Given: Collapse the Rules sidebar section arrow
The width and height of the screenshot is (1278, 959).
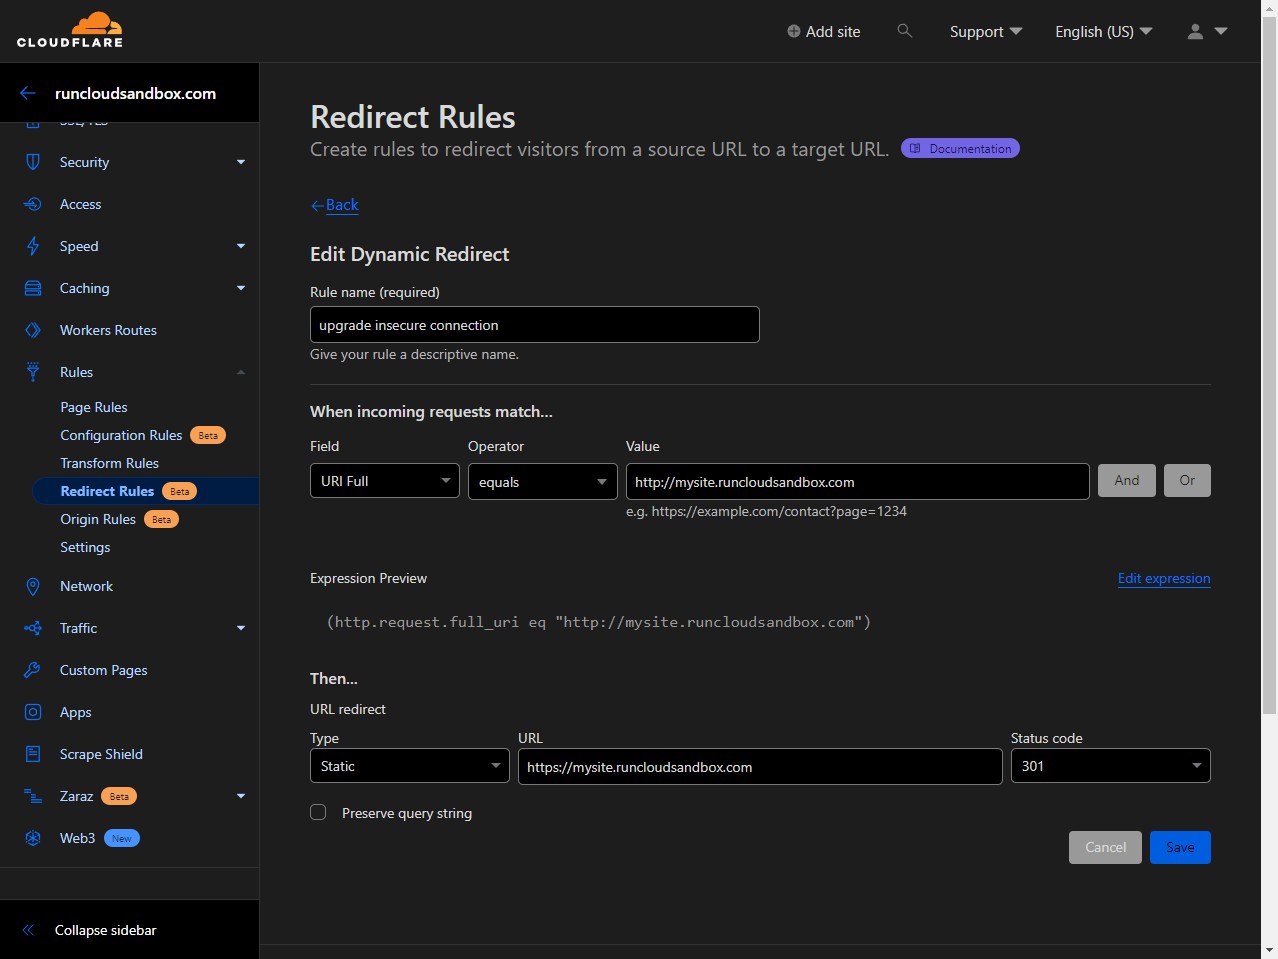Looking at the screenshot, I should click(x=241, y=372).
